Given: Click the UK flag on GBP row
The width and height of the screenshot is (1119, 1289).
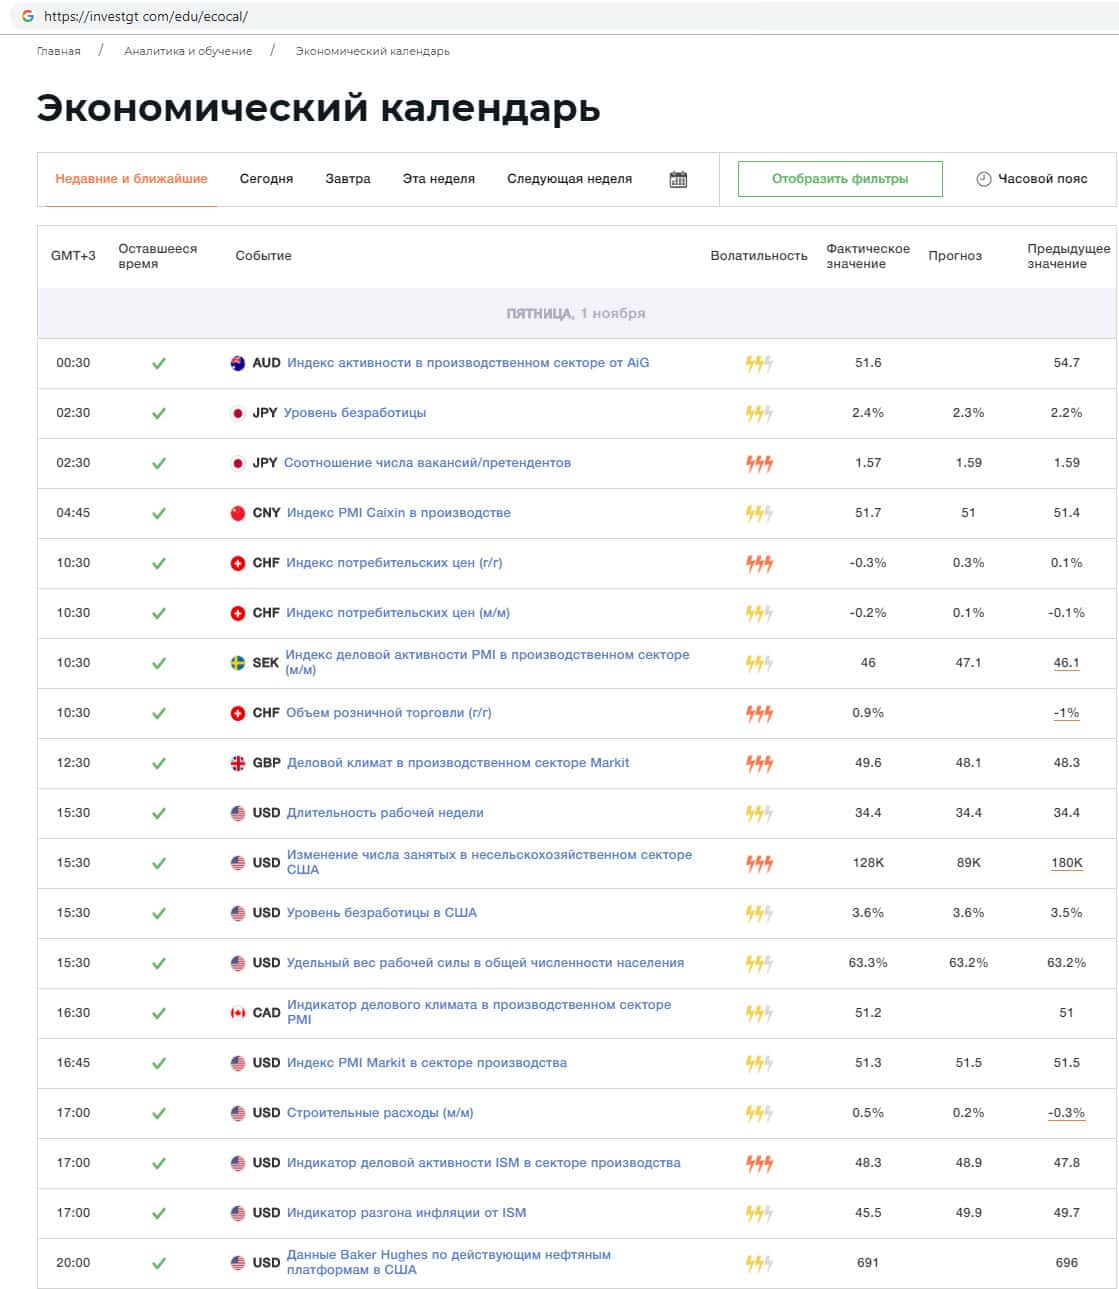Looking at the screenshot, I should pos(238,763).
